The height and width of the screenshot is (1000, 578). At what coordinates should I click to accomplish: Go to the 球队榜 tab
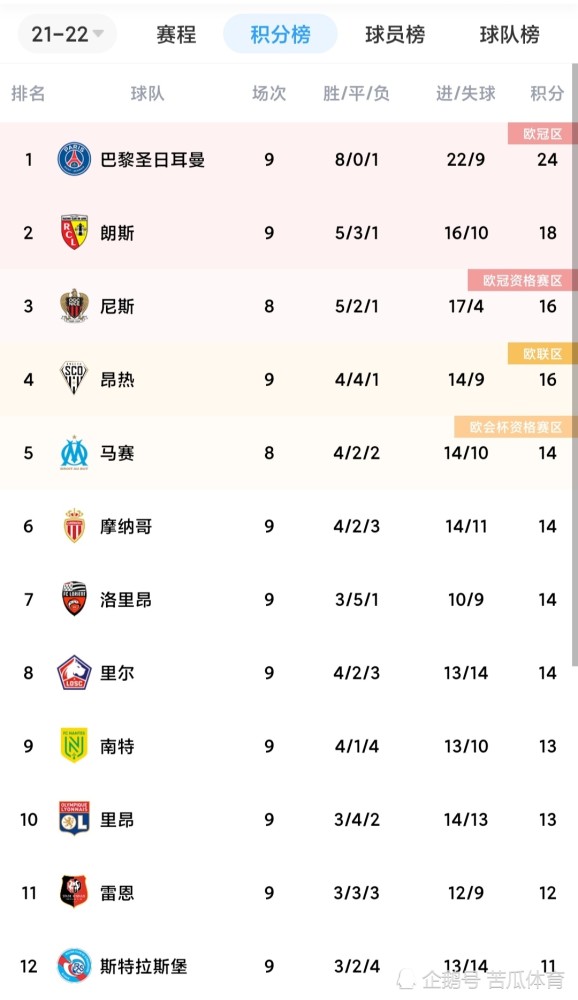pyautogui.click(x=509, y=34)
